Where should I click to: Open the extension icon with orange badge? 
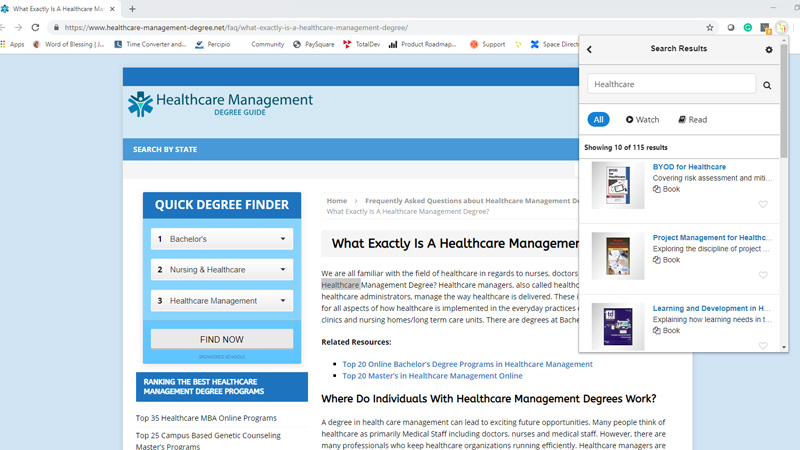pos(765,28)
